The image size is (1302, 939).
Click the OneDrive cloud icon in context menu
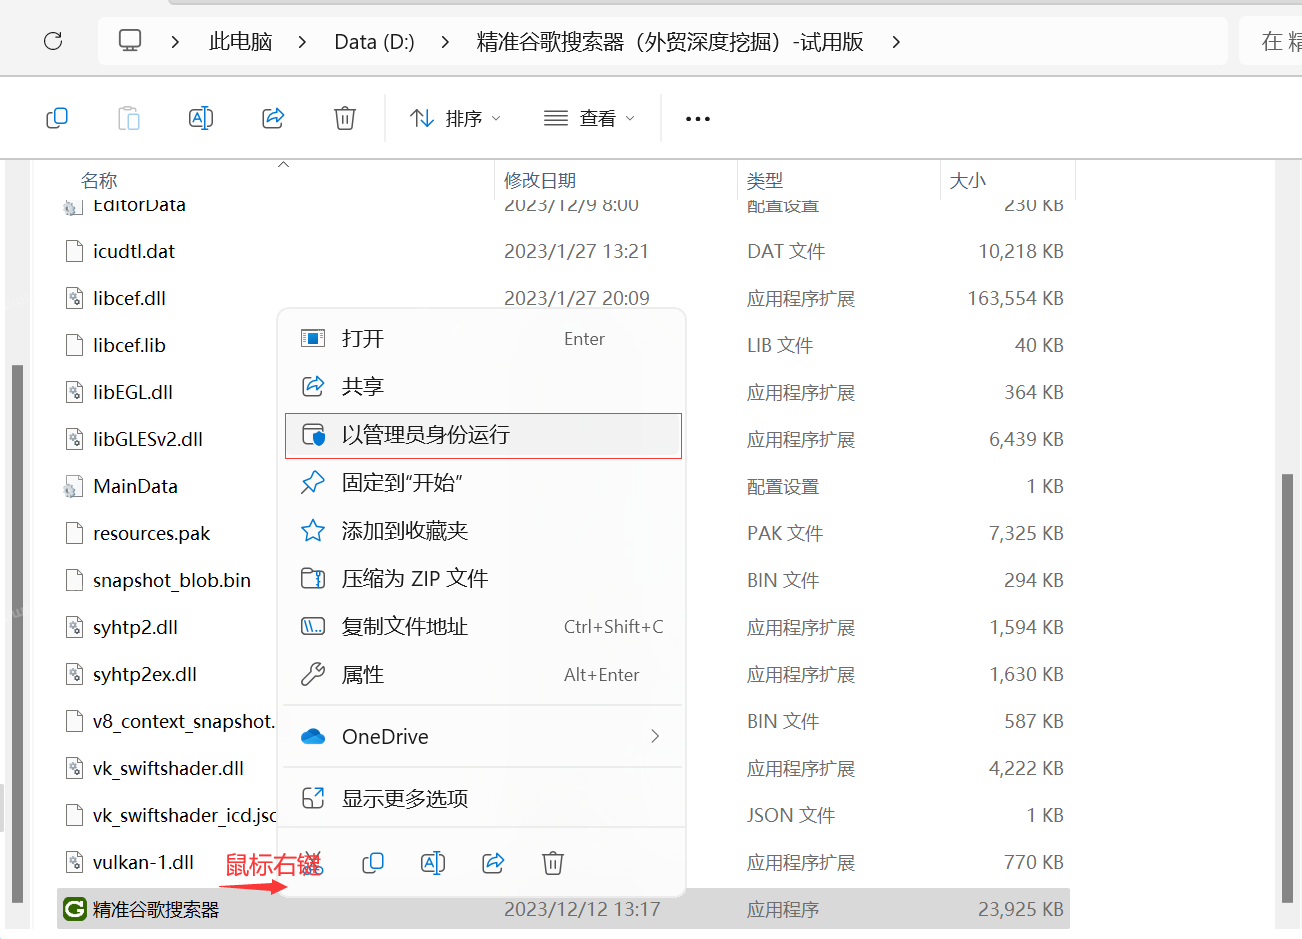pos(313,737)
